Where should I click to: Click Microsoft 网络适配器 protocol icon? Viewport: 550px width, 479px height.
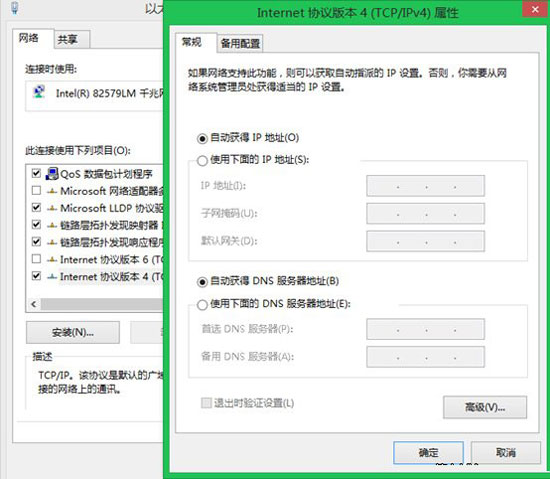pyautogui.click(x=52, y=191)
